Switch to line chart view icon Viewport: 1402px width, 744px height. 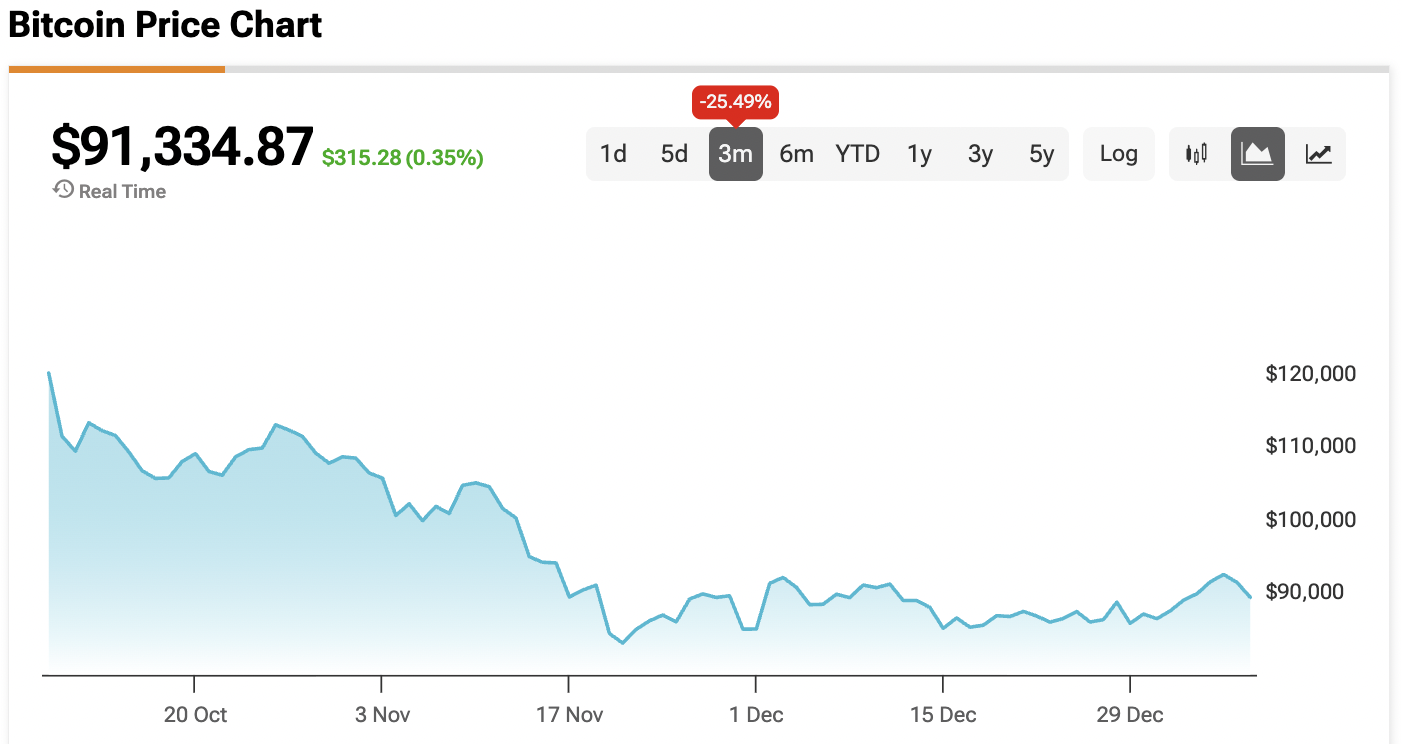1318,154
